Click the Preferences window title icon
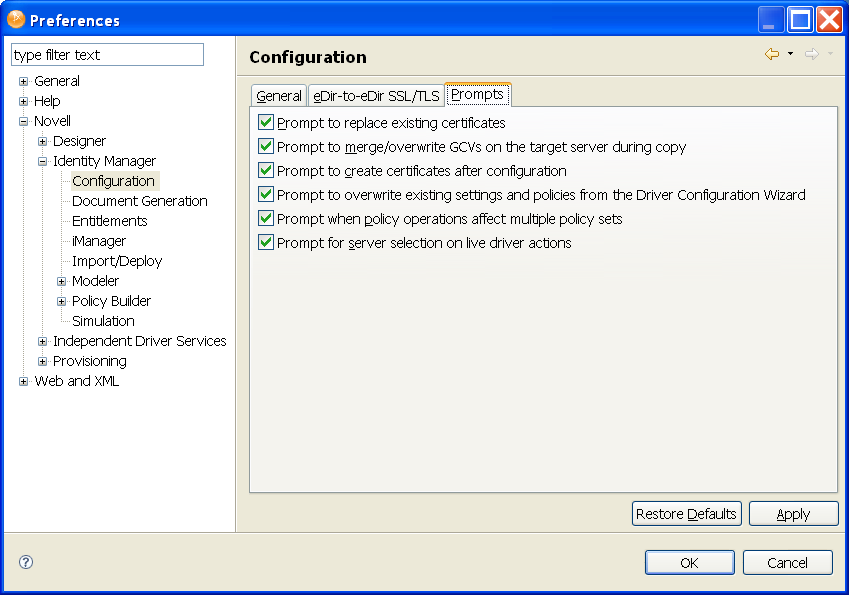Viewport: 849px width, 595px height. point(16,19)
